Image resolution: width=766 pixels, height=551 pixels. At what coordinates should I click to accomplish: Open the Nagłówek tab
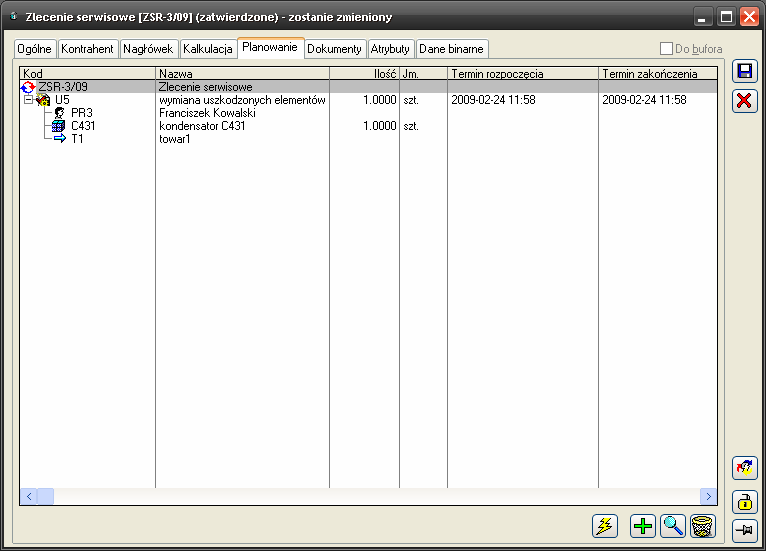(x=148, y=49)
